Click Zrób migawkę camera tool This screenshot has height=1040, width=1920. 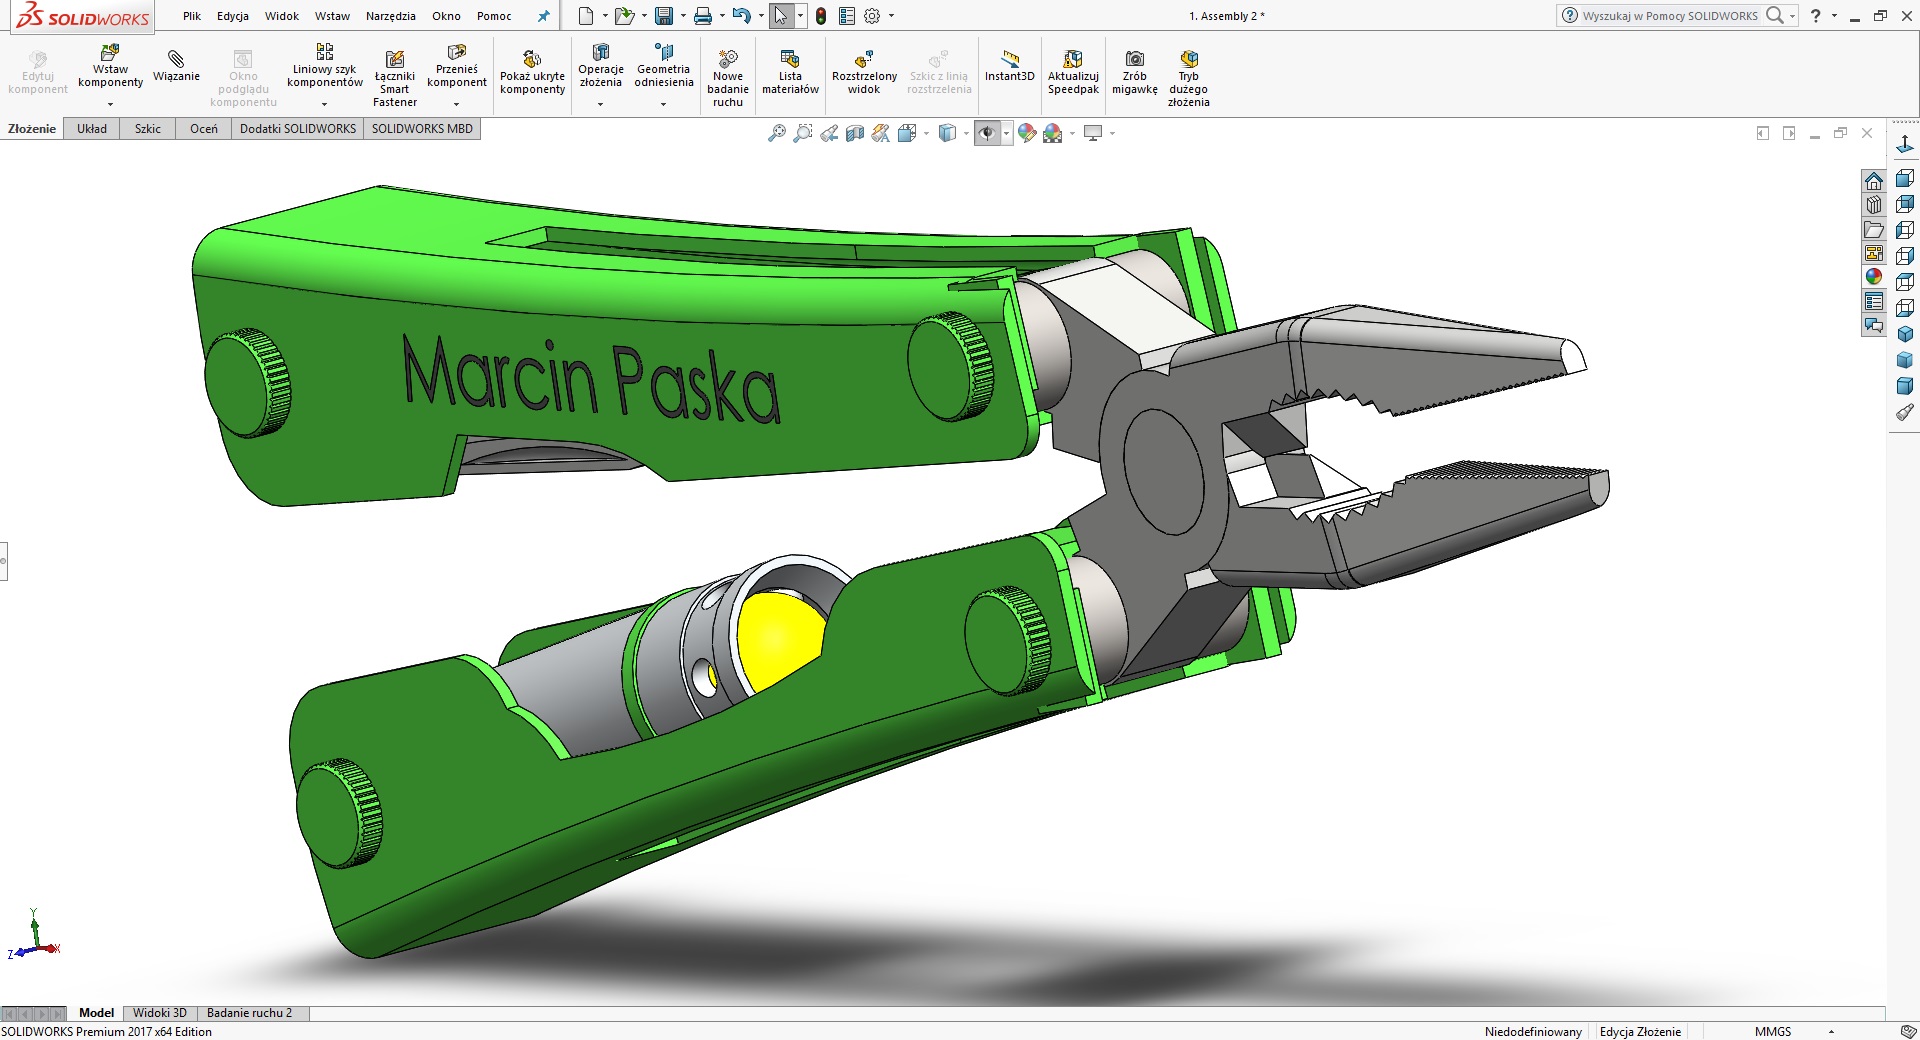pyautogui.click(x=1135, y=72)
